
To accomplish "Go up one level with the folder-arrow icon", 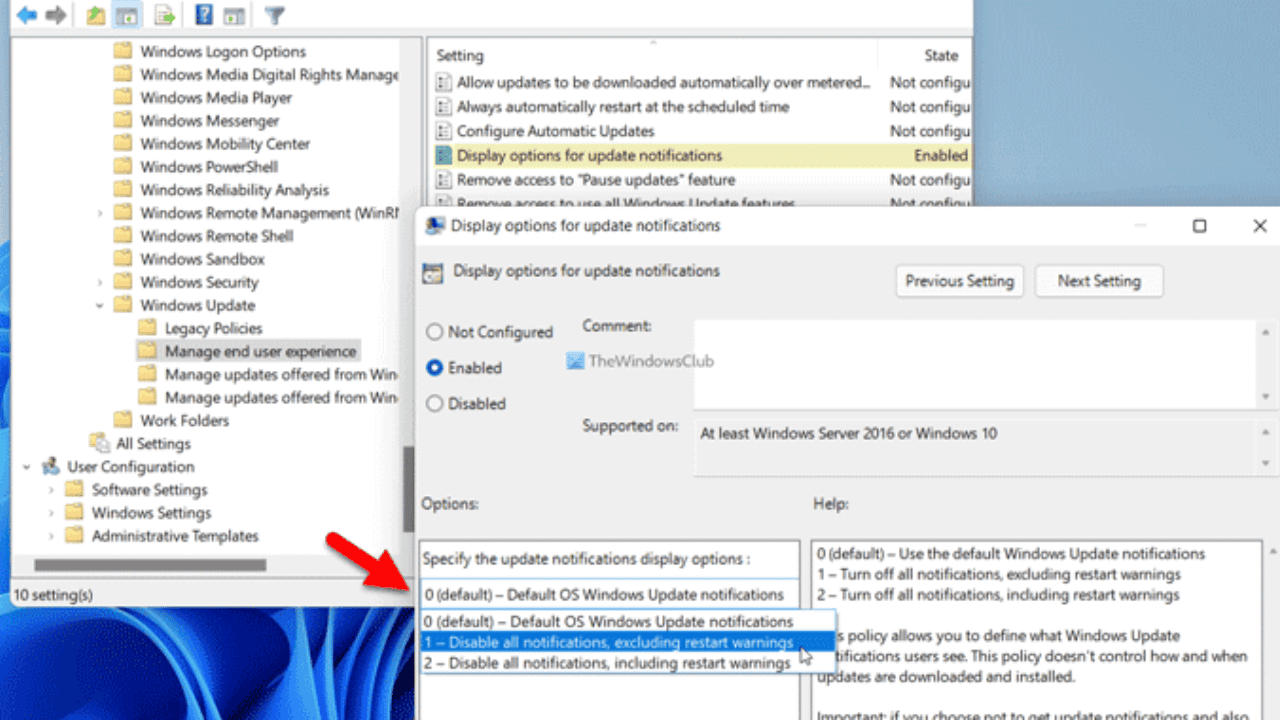I will pos(96,15).
